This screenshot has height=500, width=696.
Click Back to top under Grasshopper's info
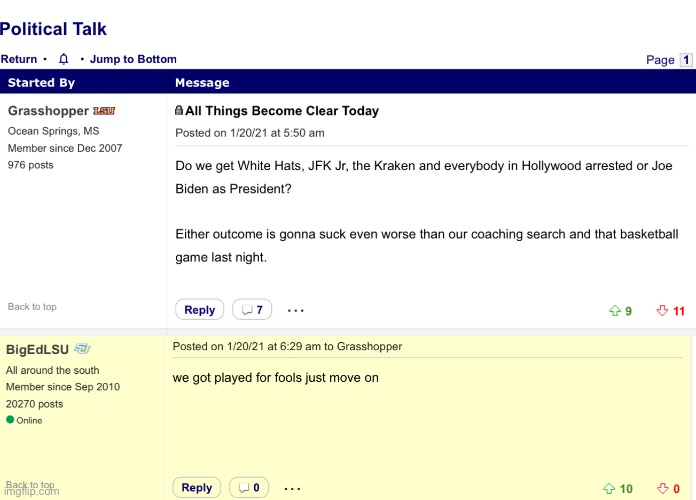coord(32,307)
